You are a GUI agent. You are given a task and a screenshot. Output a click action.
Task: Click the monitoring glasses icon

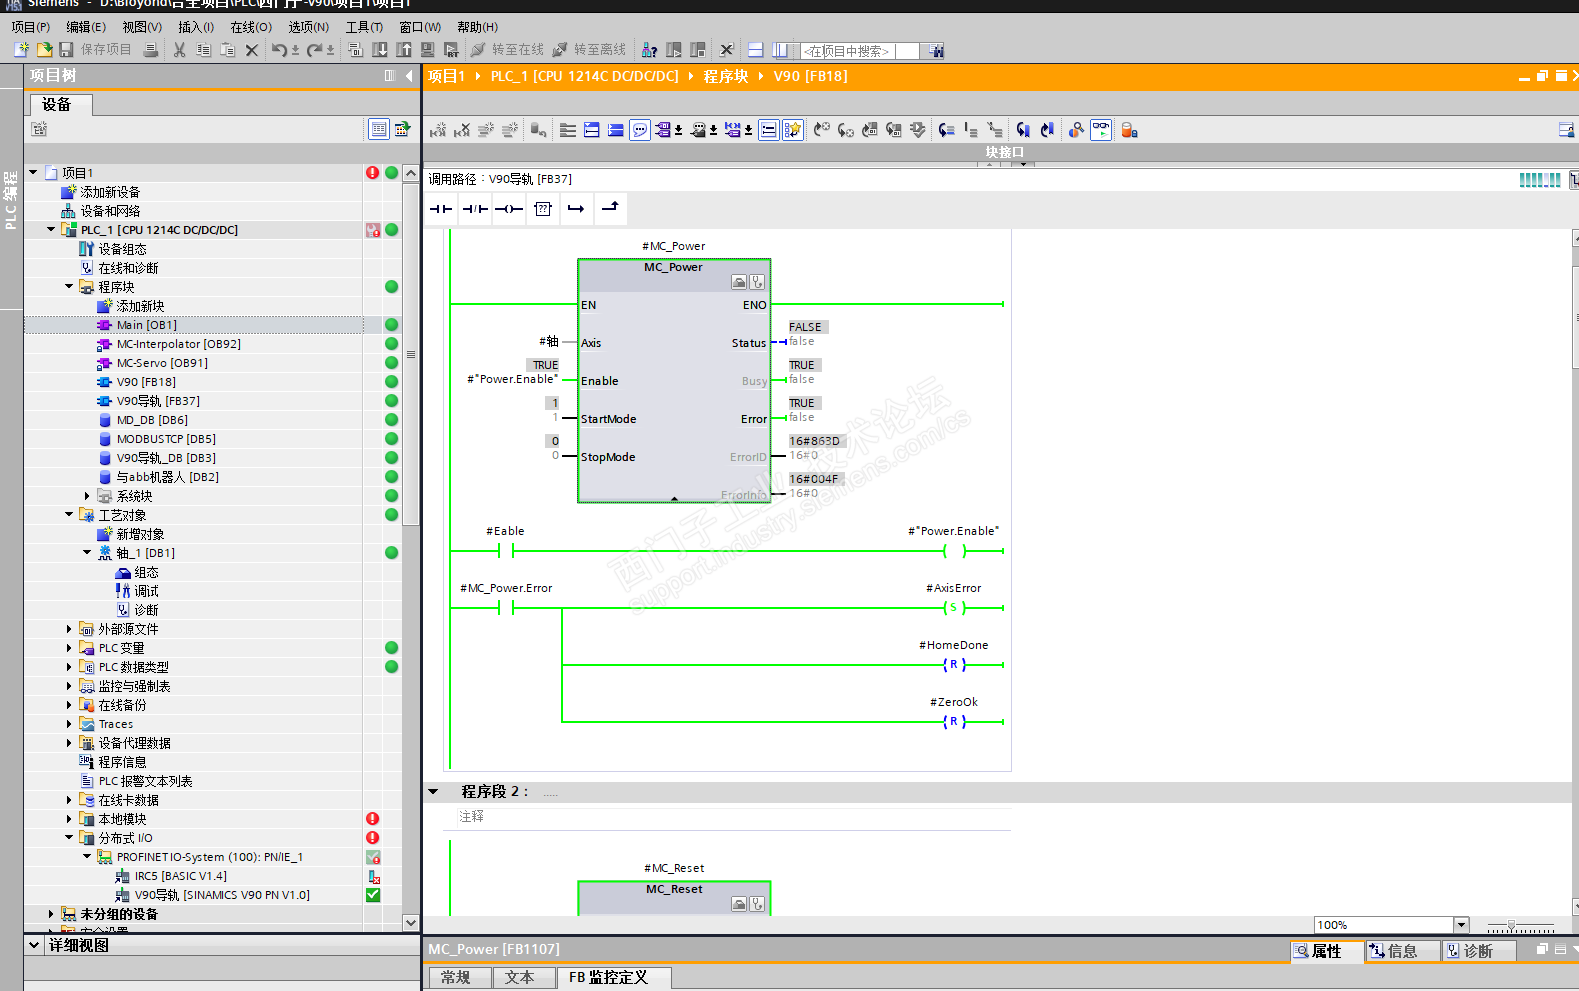click(1101, 130)
